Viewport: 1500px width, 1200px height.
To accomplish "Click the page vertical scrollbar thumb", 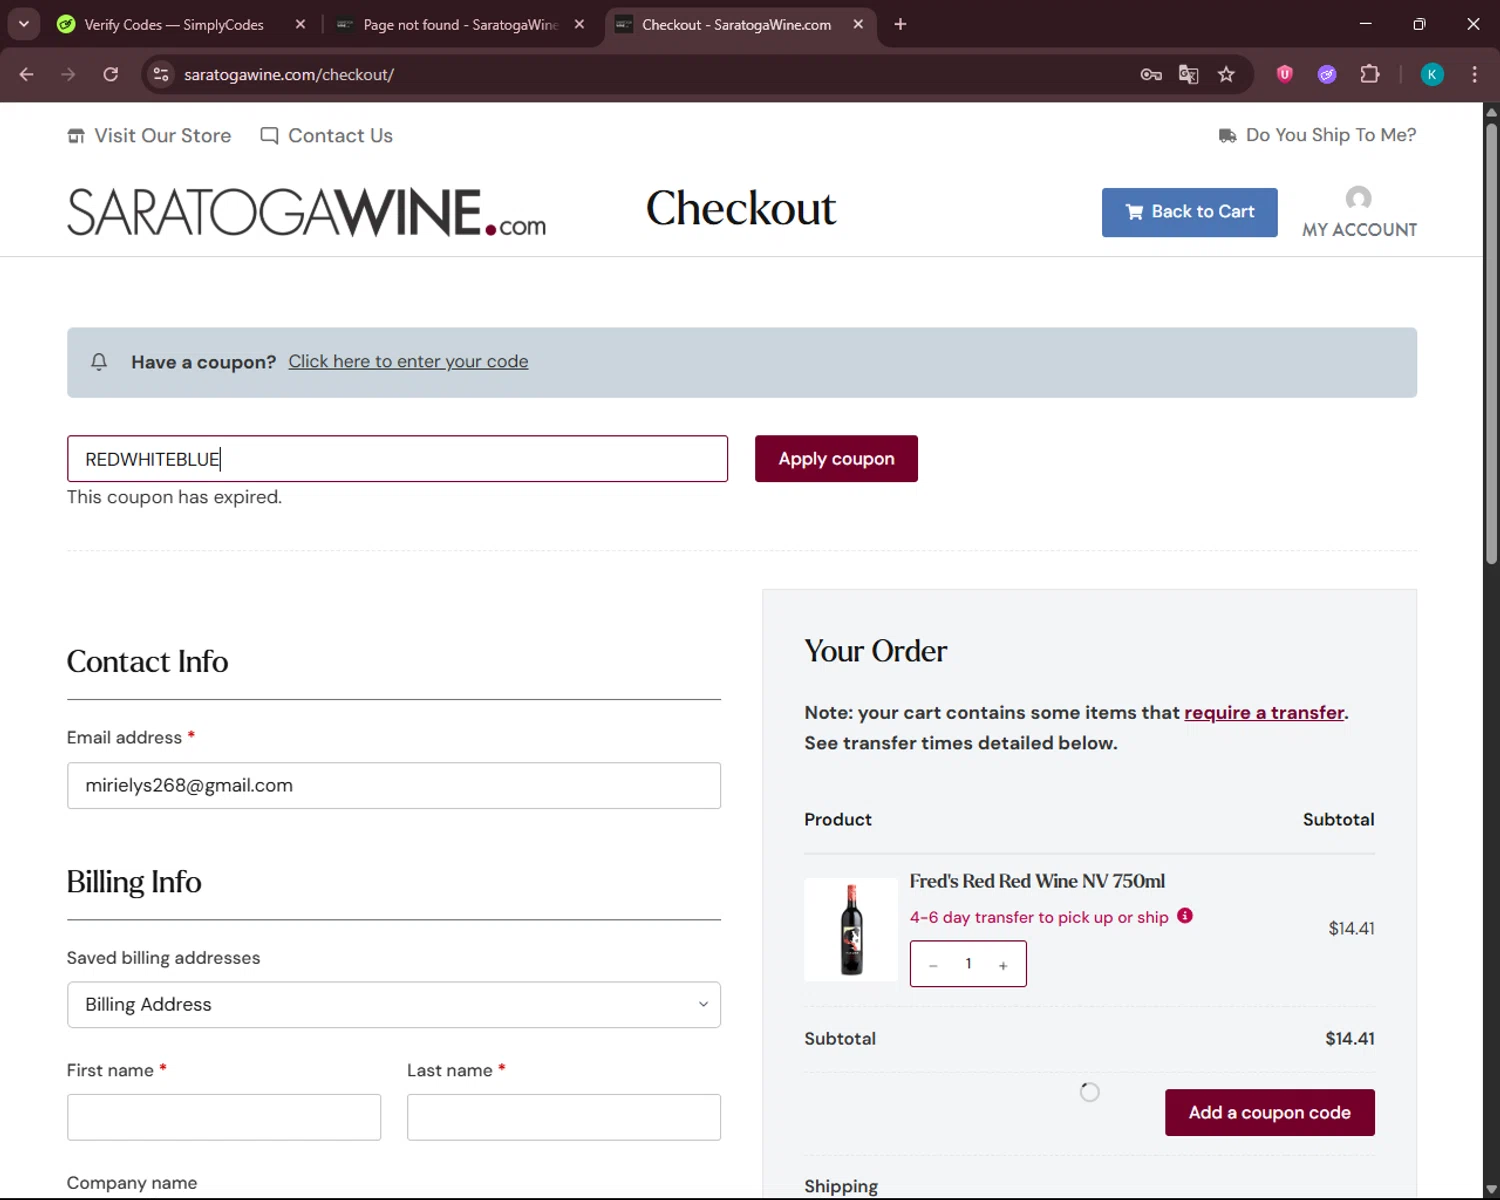I will pos(1491,343).
